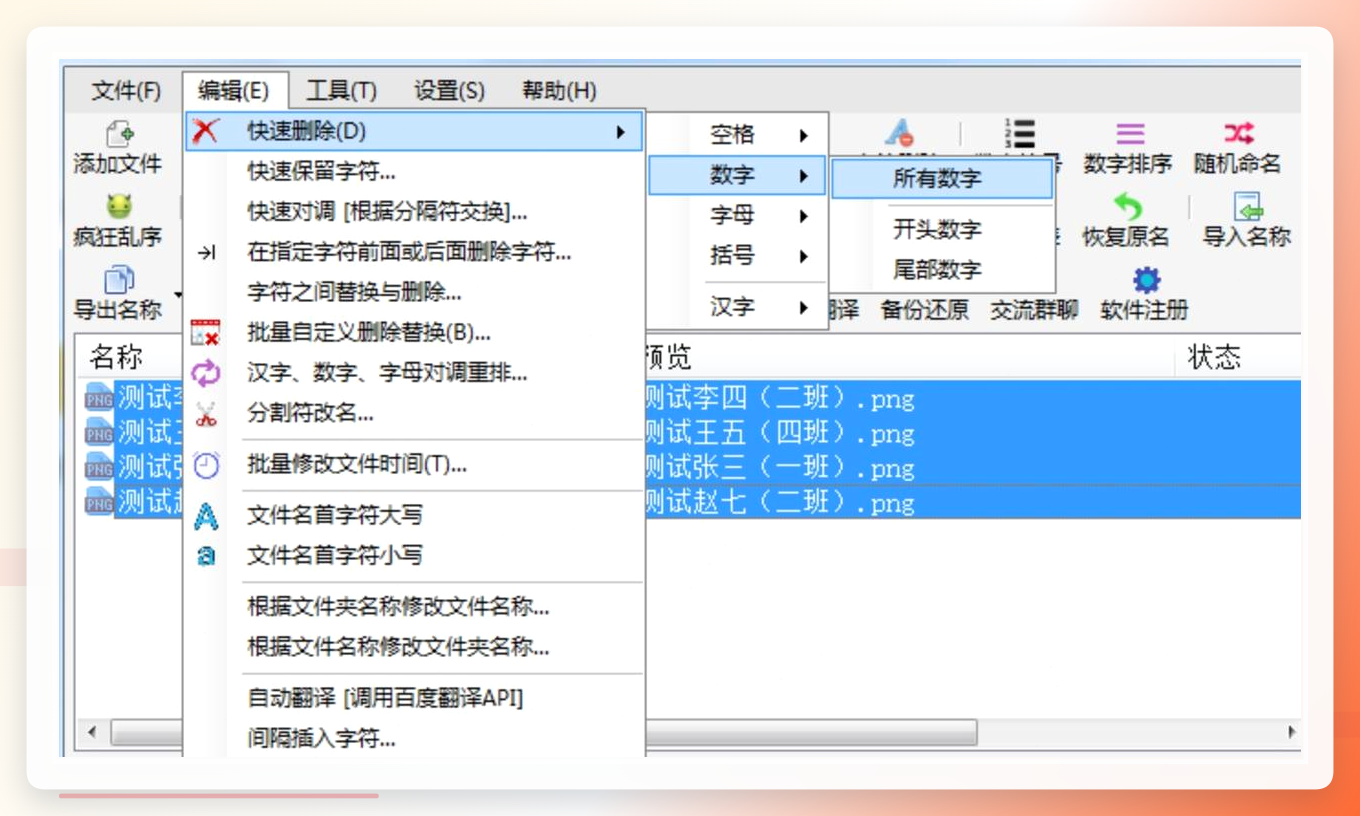The image size is (1360, 816).
Task: Click the arrow icon beside 在指定字符前面或后面删除字符
Action: coord(206,253)
